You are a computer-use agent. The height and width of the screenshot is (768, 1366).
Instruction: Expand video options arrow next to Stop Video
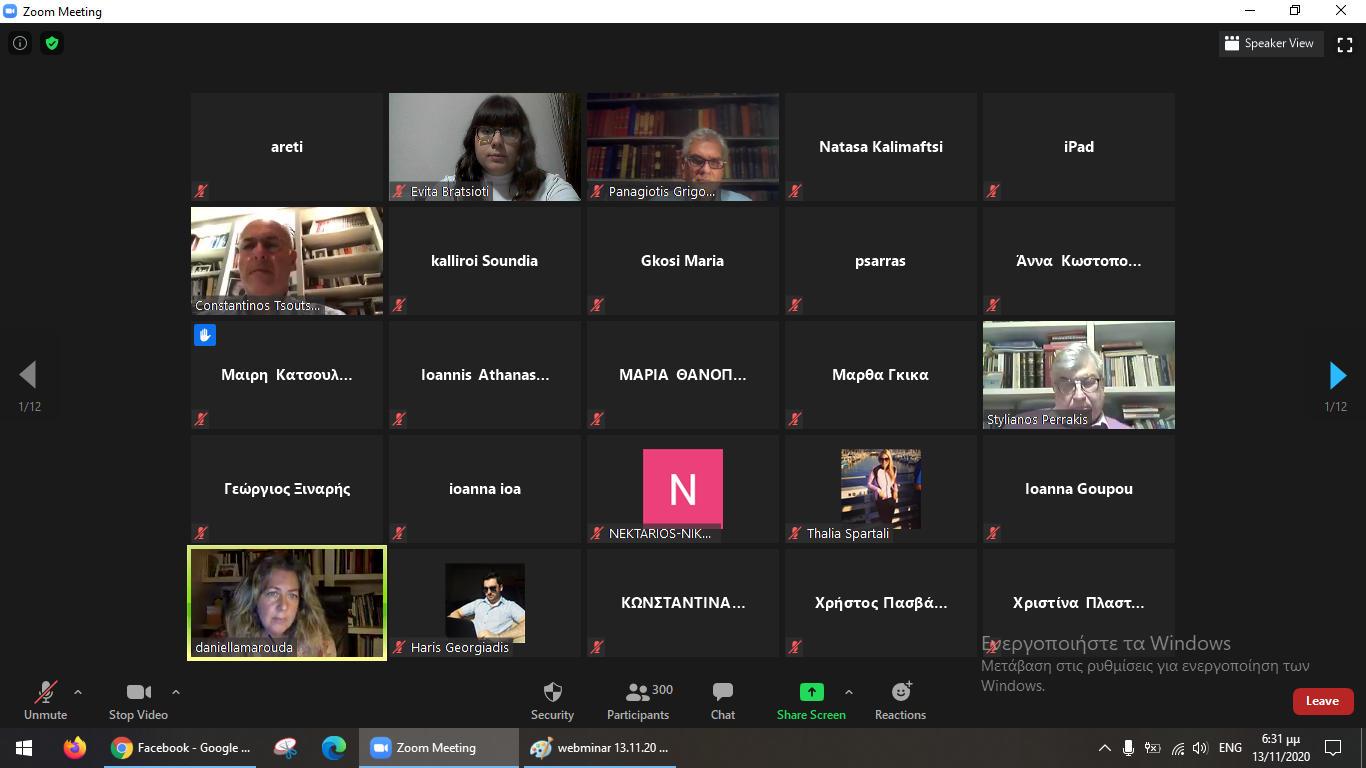[x=176, y=692]
